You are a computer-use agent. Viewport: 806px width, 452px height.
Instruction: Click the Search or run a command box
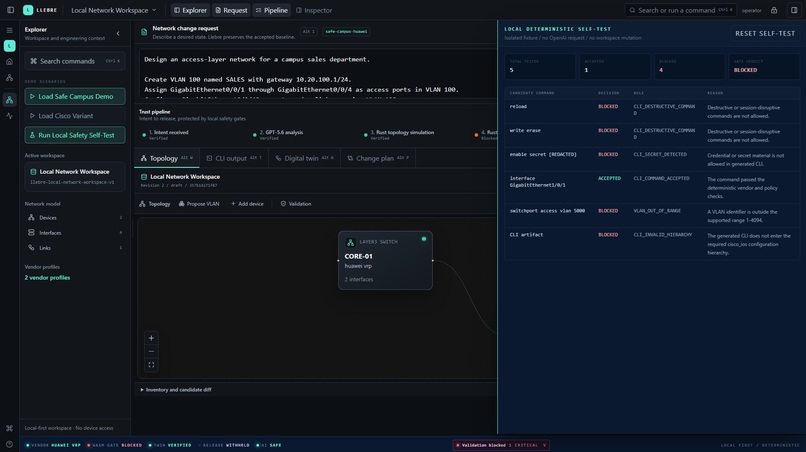point(681,10)
